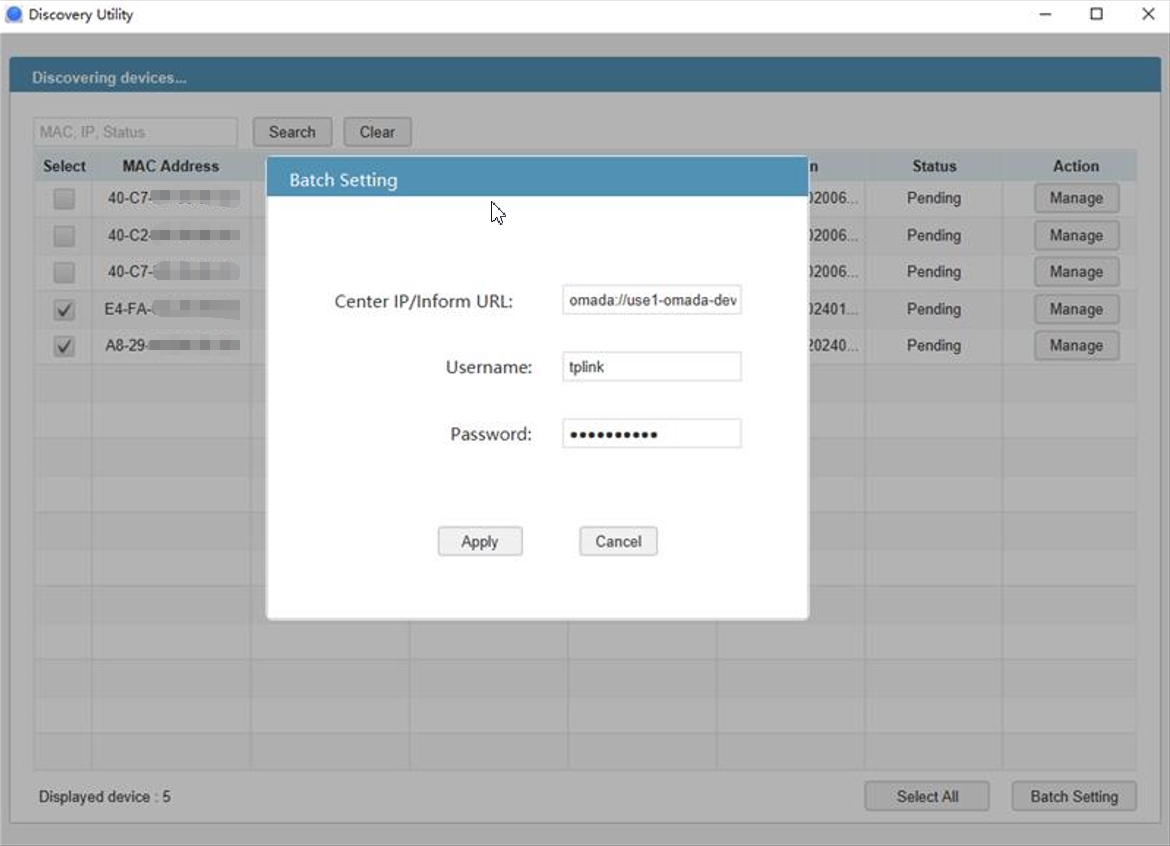Uncheck the E4-FA device checkbox
Viewport: 1170px width, 846px height.
click(x=64, y=310)
